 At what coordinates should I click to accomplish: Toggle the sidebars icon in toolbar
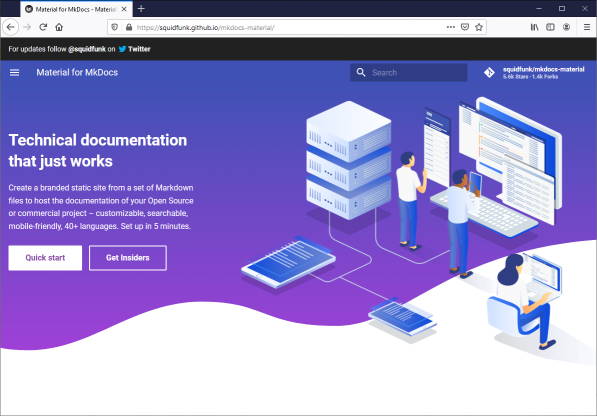click(x=550, y=27)
